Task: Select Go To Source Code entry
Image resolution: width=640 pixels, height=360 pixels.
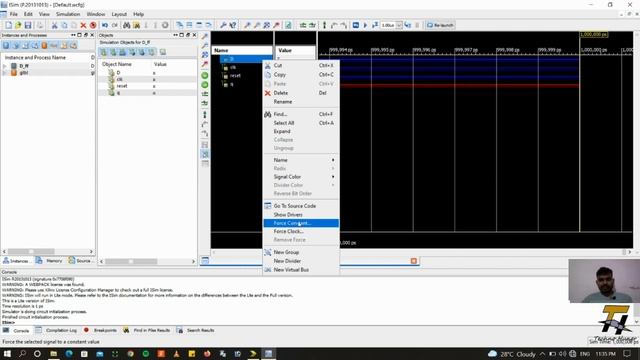Action: click(301, 206)
